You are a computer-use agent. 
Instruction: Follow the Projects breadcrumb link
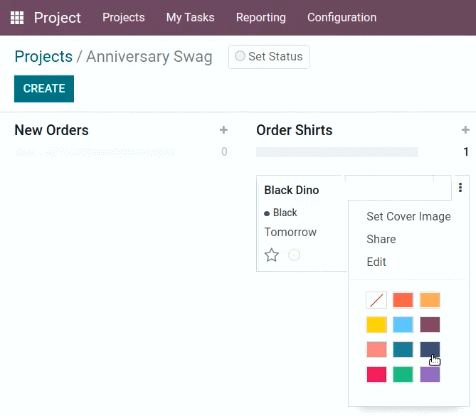(43, 57)
